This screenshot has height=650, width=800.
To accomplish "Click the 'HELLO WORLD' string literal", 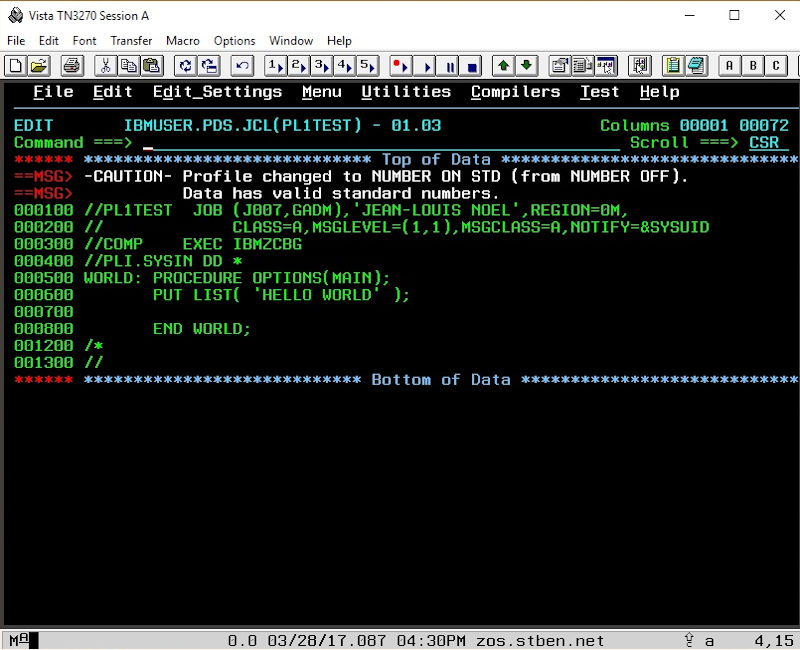I will [x=317, y=295].
